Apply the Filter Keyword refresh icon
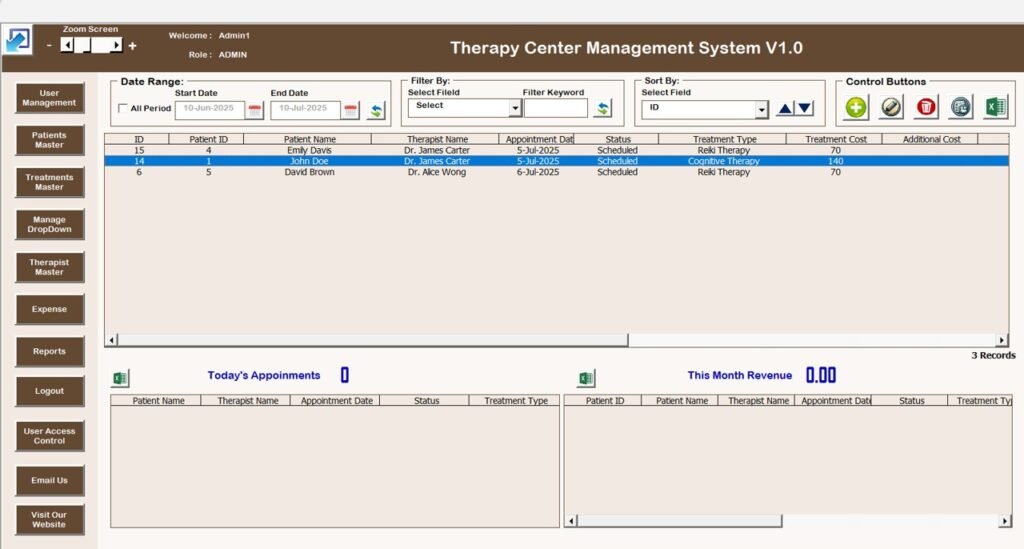Viewport: 1024px width, 549px height. tap(603, 108)
